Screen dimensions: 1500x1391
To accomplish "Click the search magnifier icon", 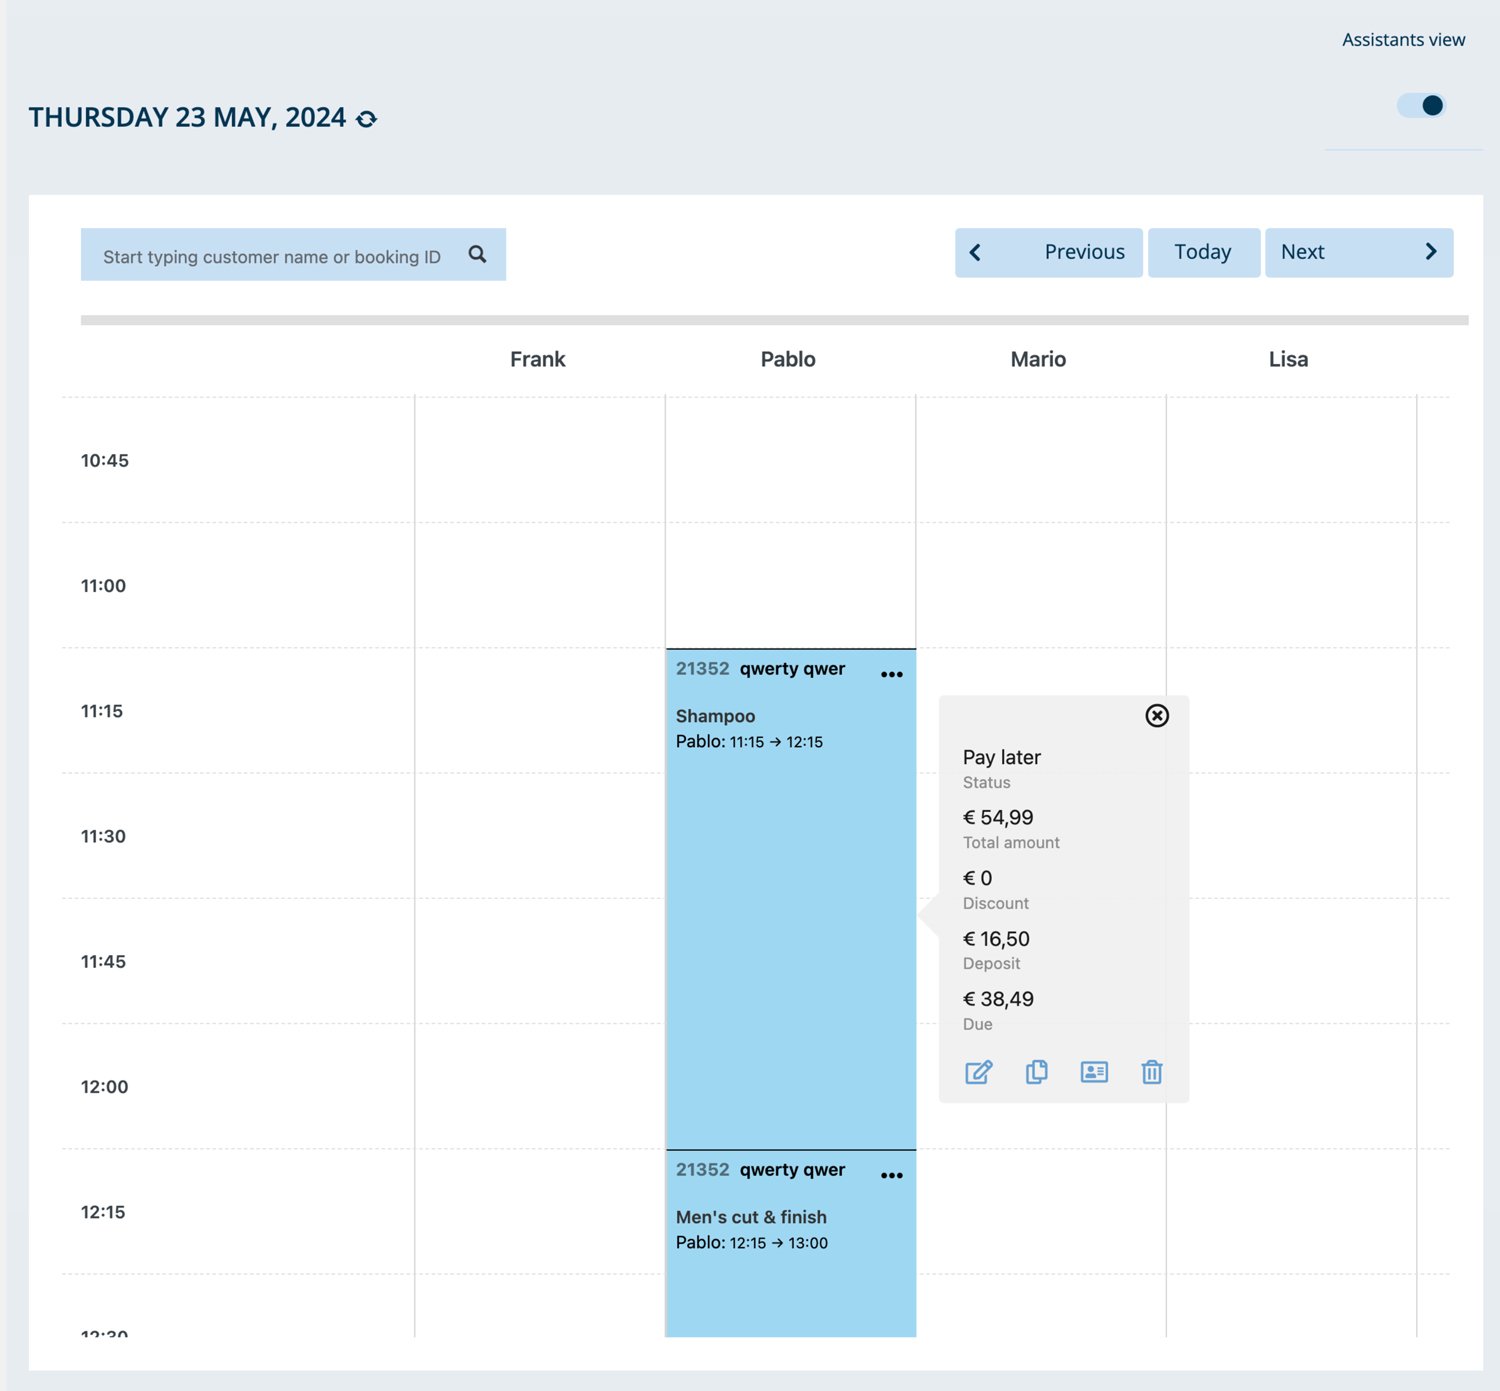I will pos(477,255).
